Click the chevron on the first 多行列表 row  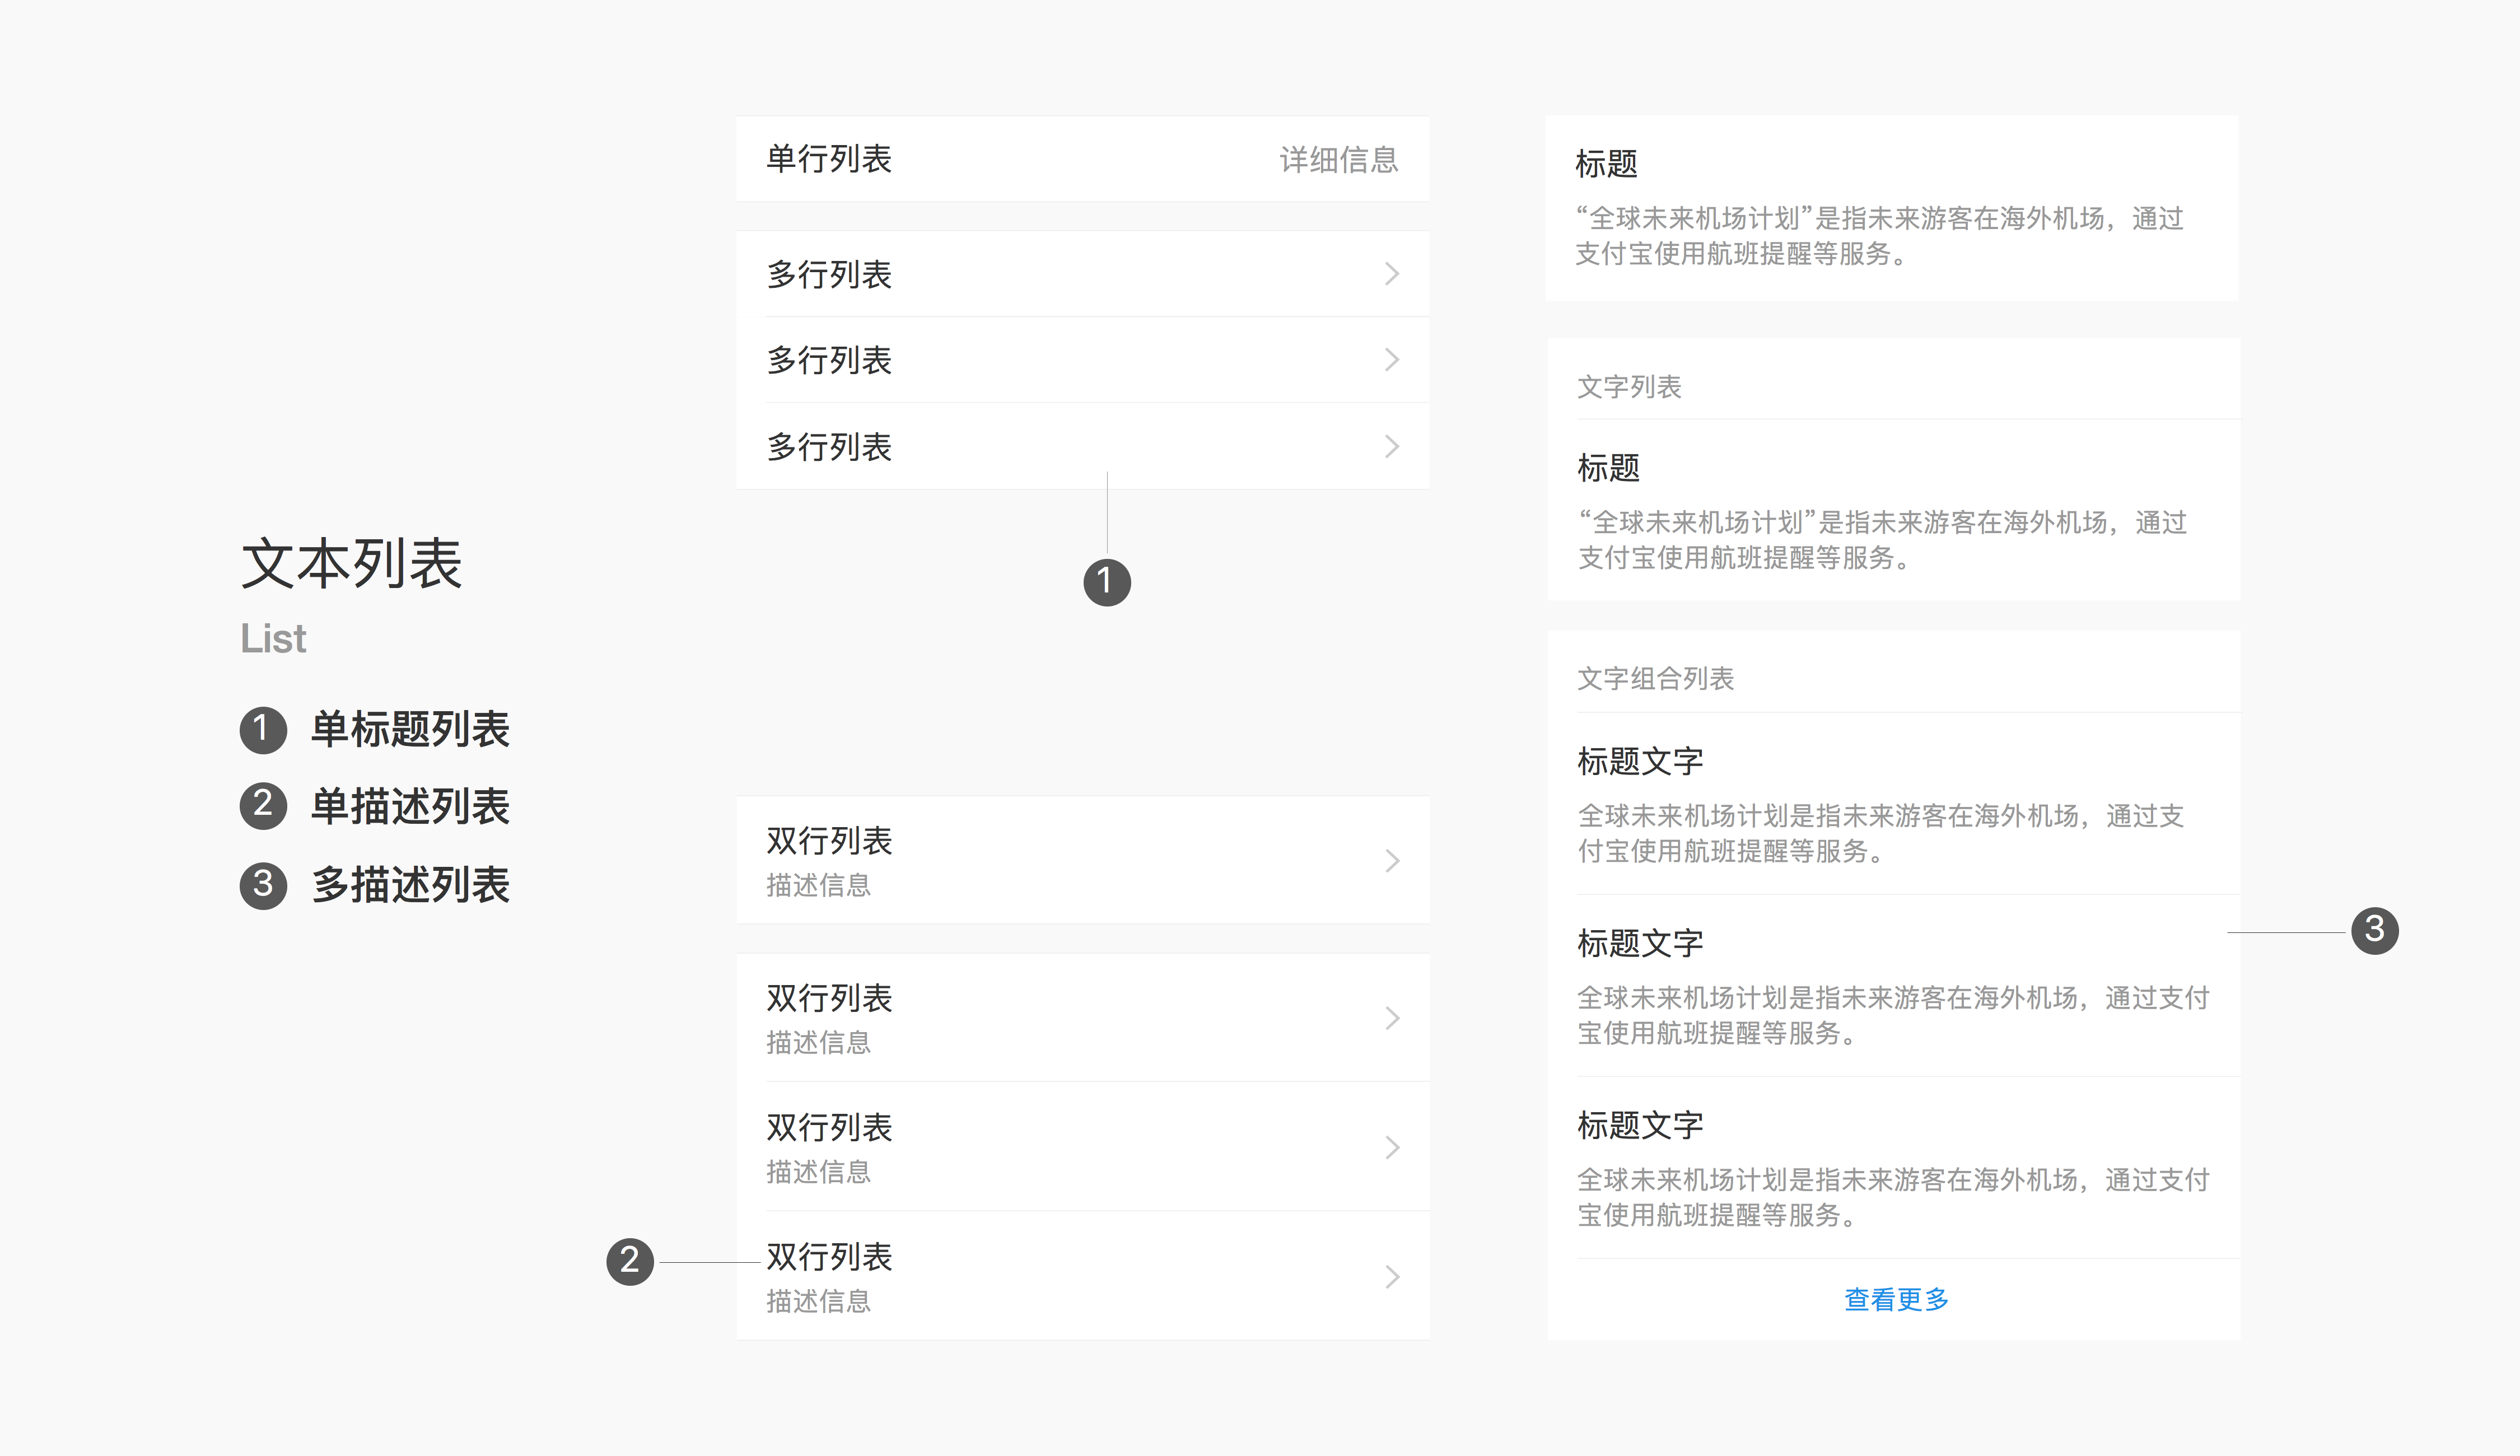[x=1392, y=274]
